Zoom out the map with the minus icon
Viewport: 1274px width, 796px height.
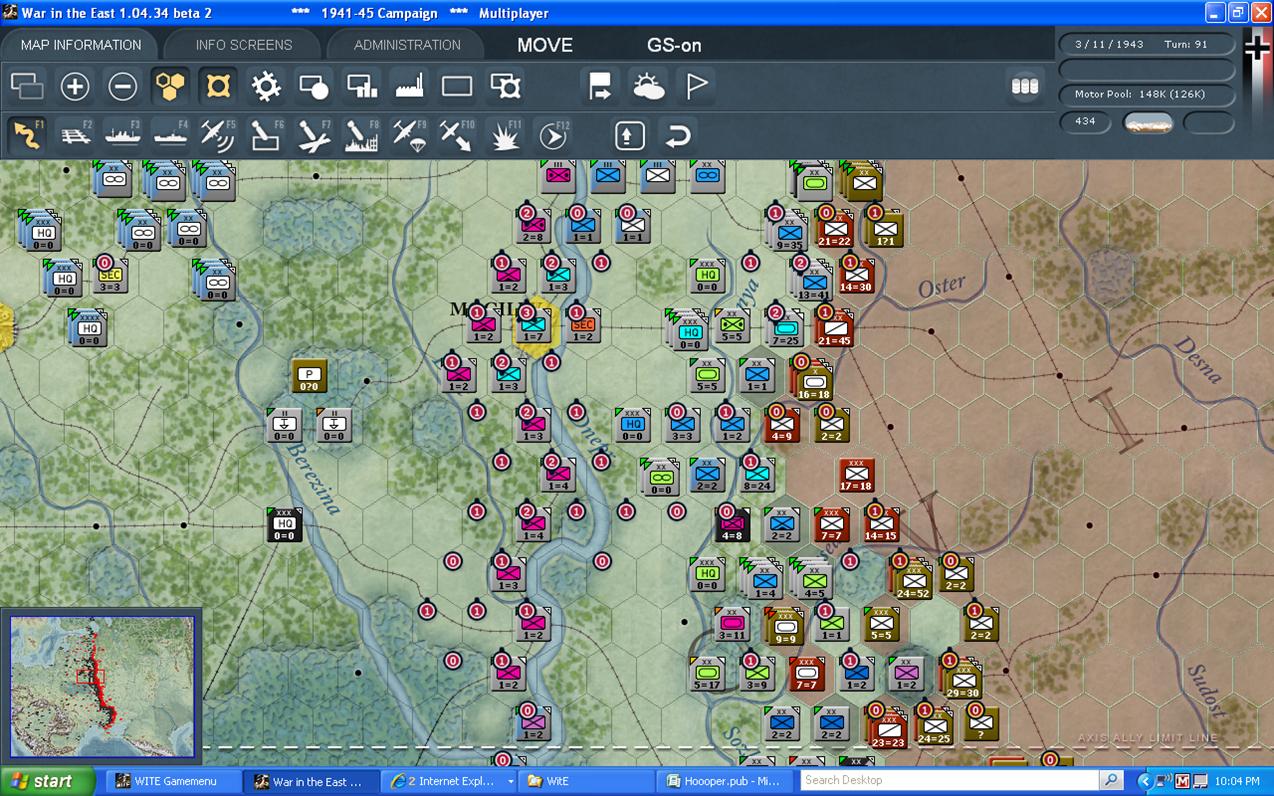click(123, 87)
